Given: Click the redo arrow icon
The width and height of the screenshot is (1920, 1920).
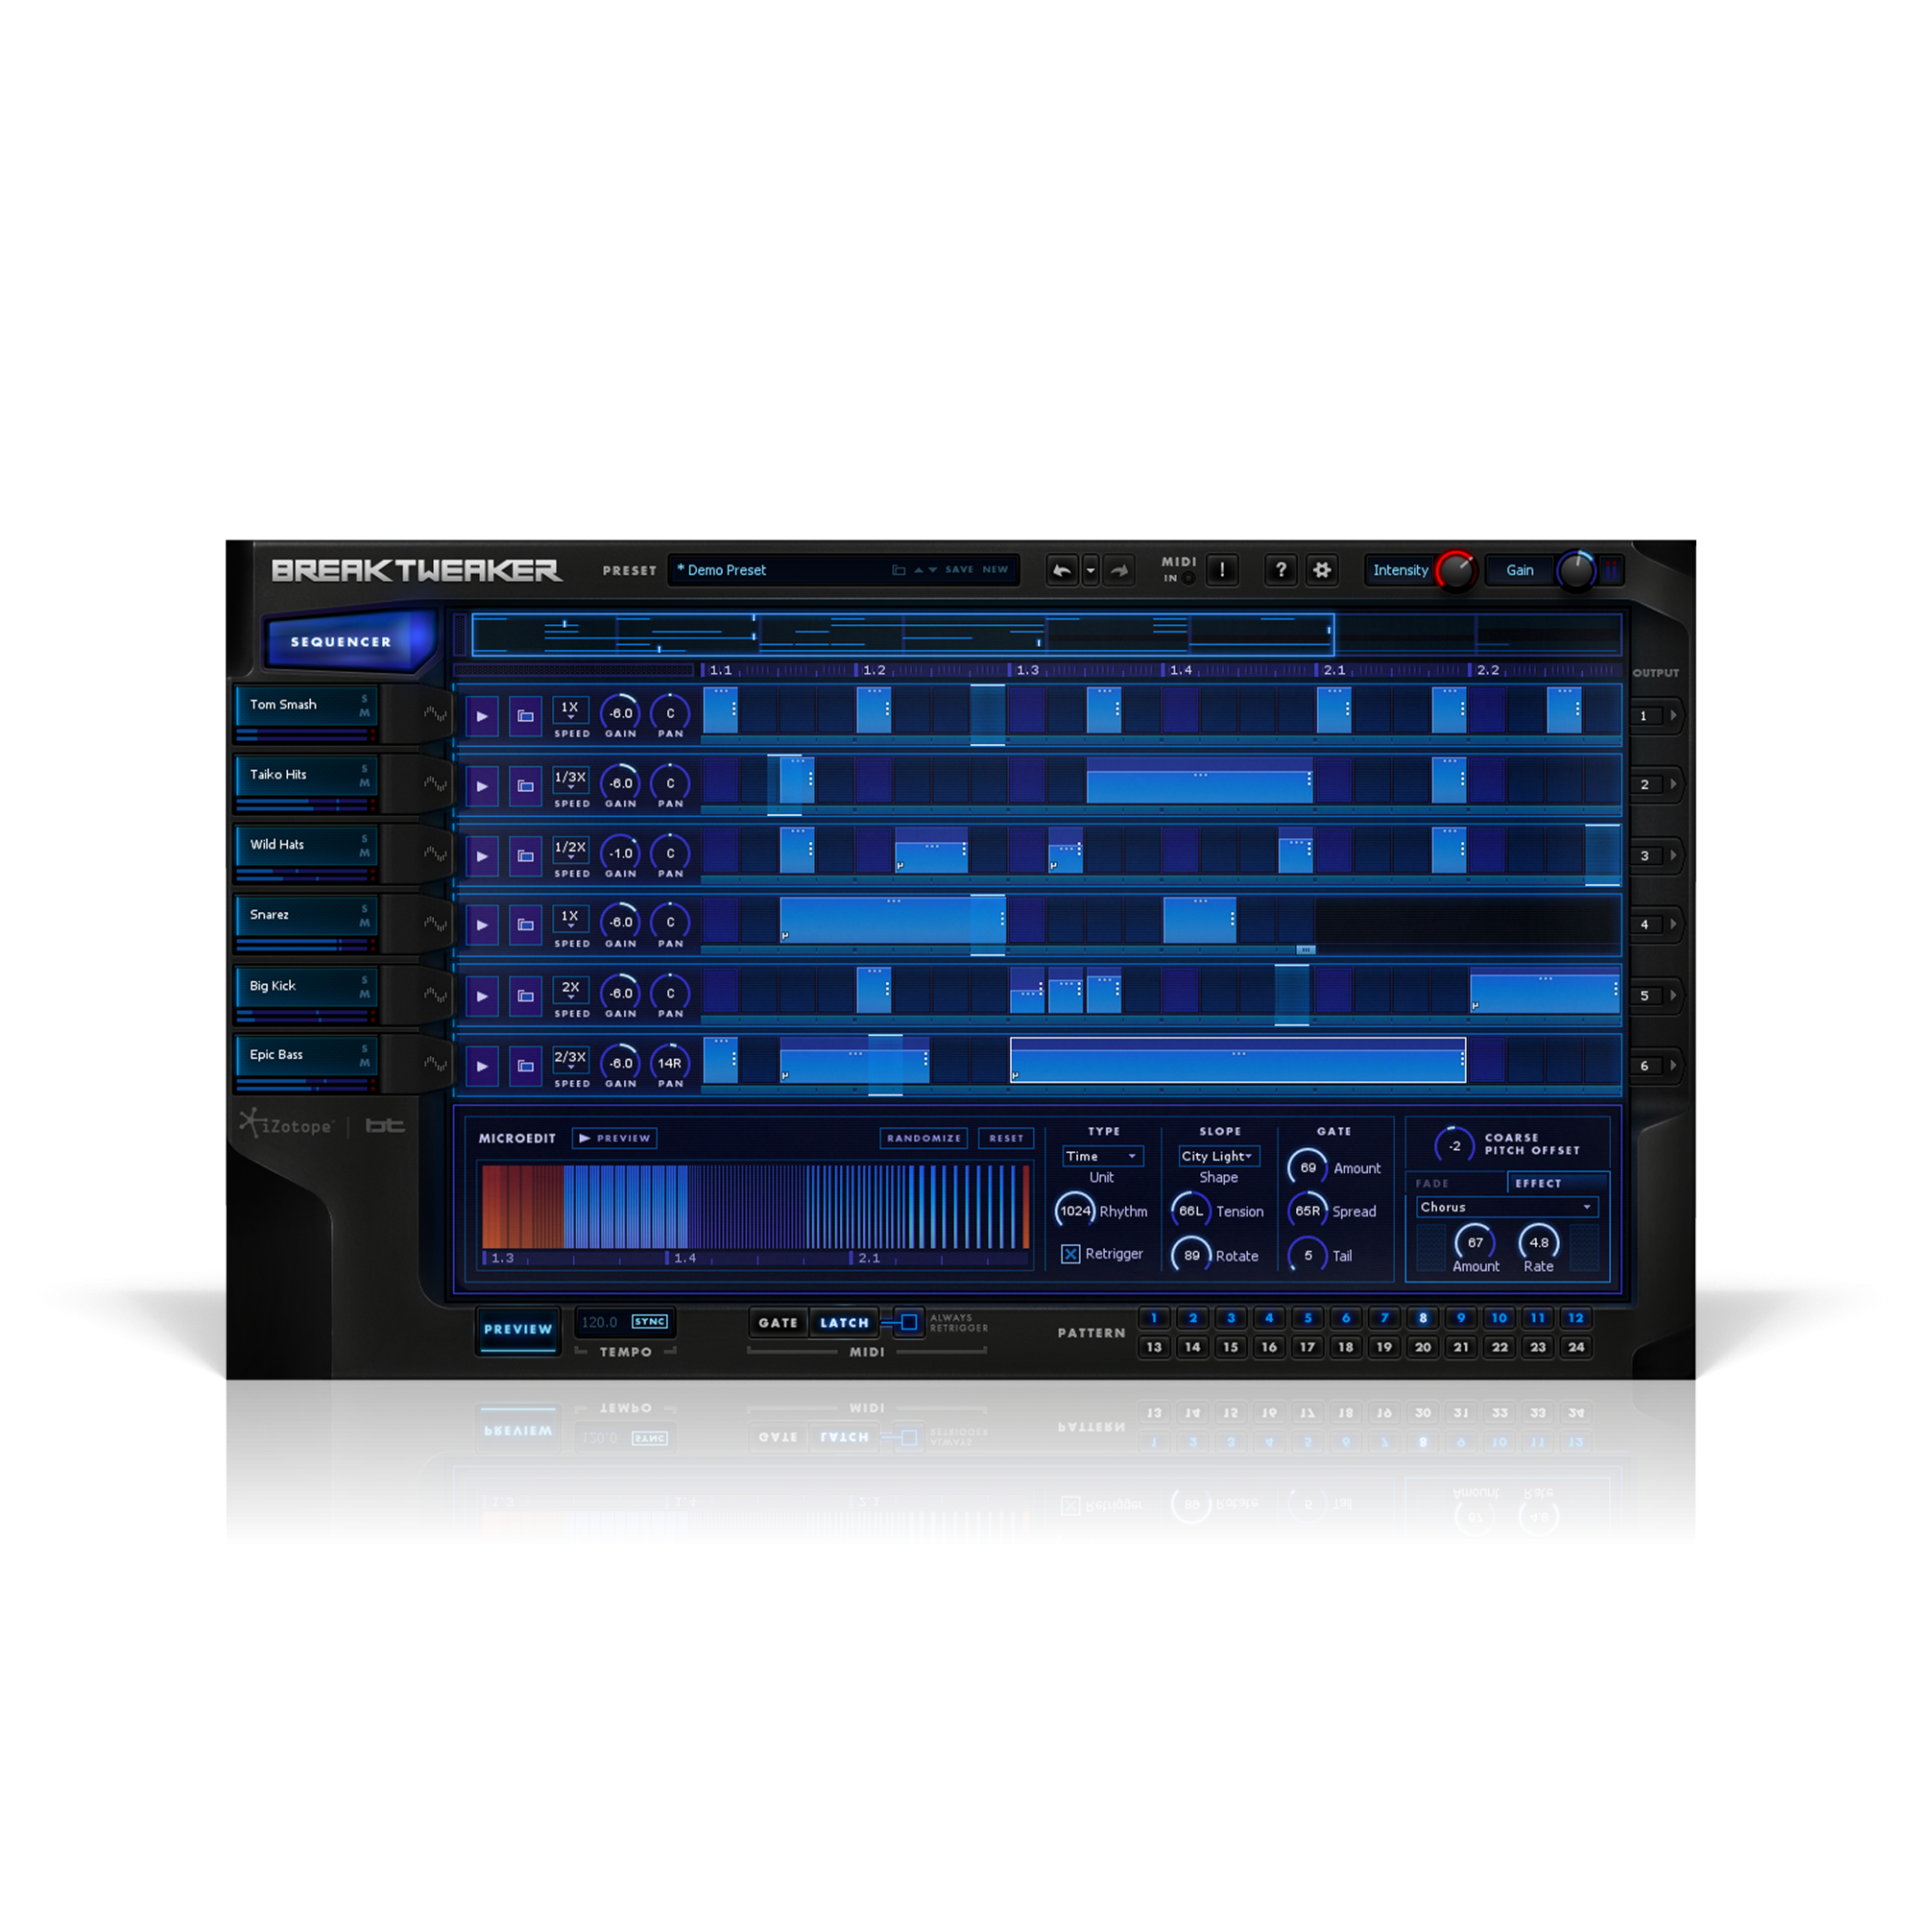Looking at the screenshot, I should [x=1119, y=570].
